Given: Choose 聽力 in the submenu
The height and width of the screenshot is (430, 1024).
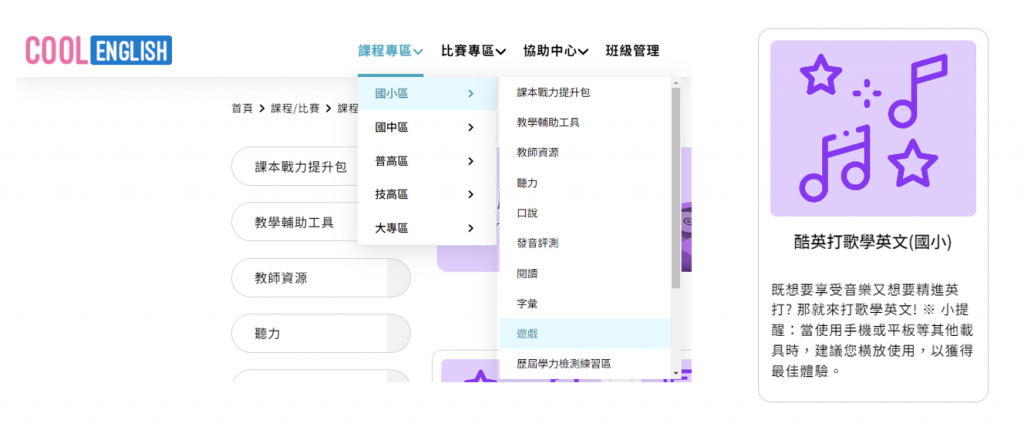Looking at the screenshot, I should click(x=584, y=183).
